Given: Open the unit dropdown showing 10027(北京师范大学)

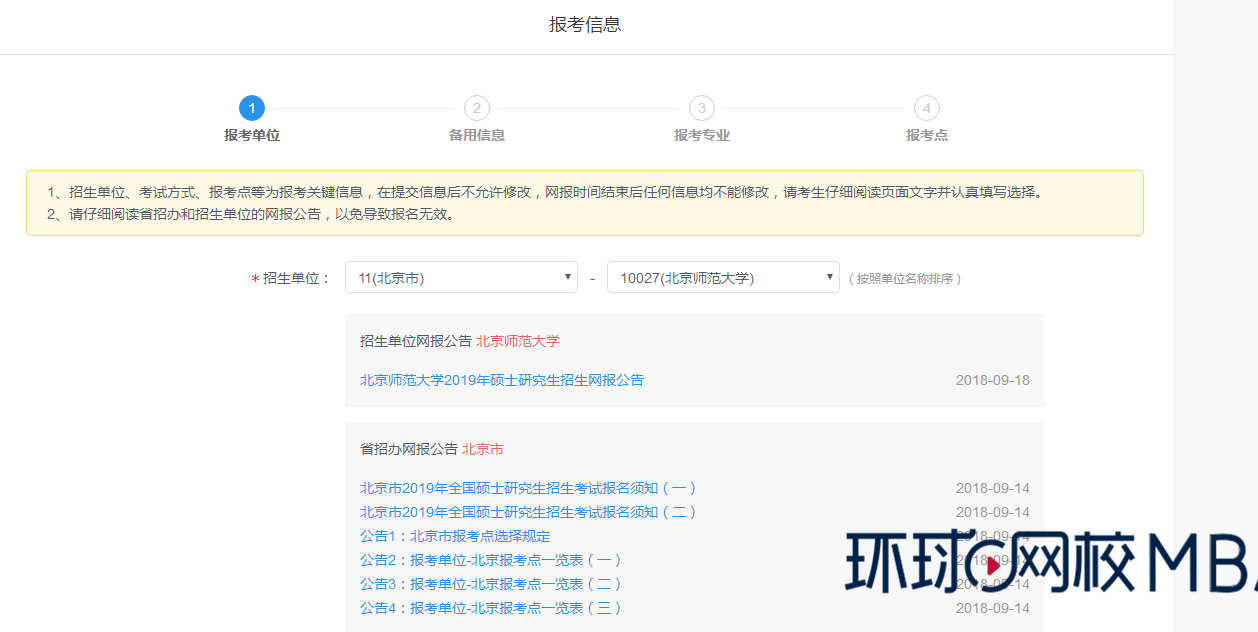Looking at the screenshot, I should pyautogui.click(x=722, y=277).
